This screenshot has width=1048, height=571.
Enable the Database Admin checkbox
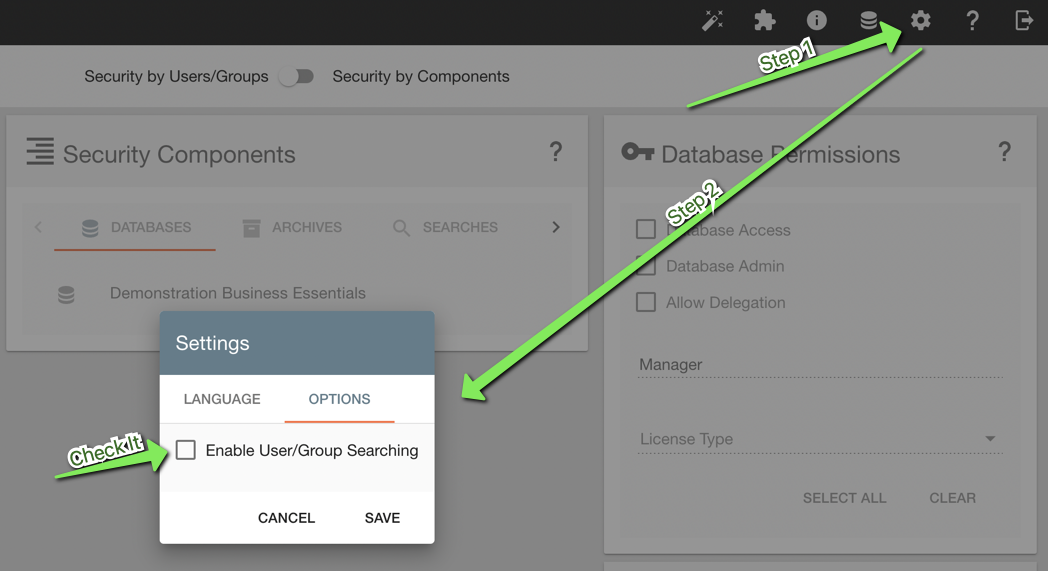(646, 266)
